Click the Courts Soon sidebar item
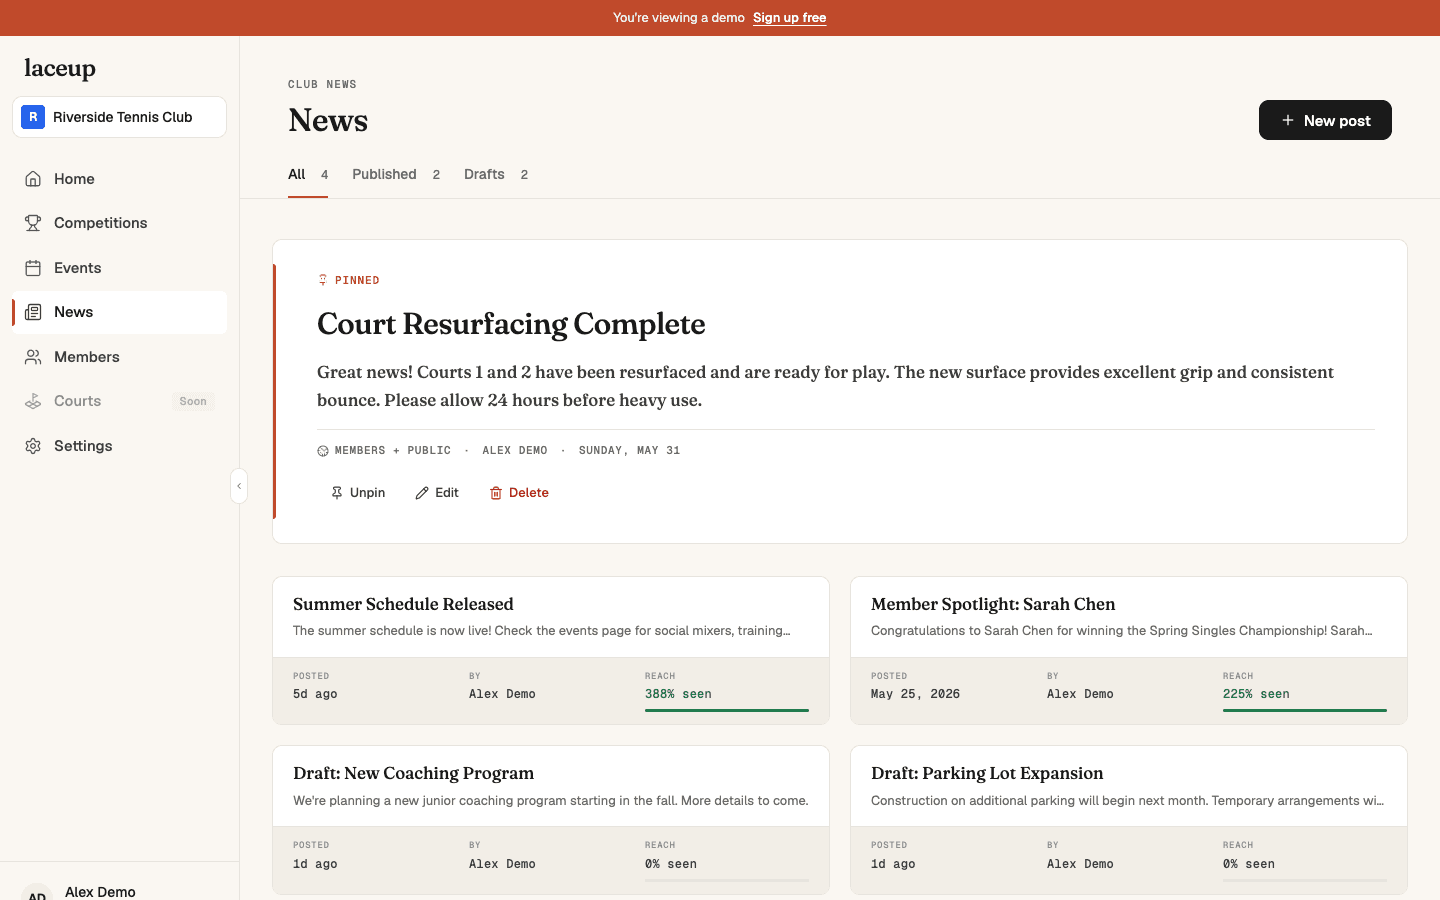Image resolution: width=1440 pixels, height=900 pixels. coord(120,401)
